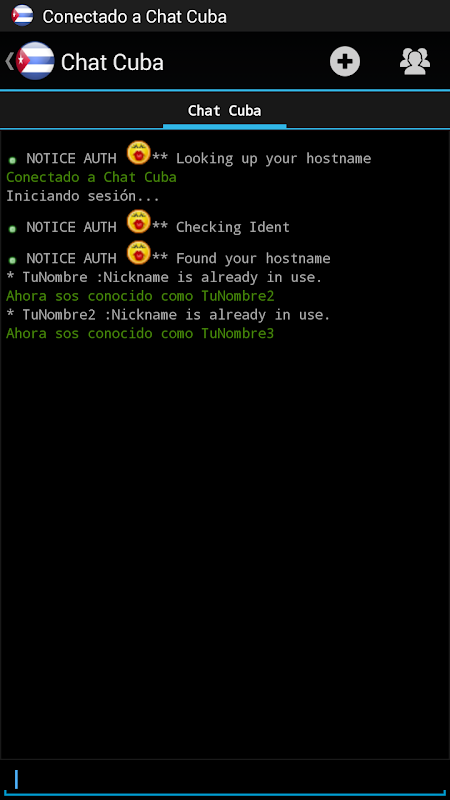Tap the kiss emoji on the Checking Ident line
Viewport: 450px width, 800px height.
click(x=138, y=221)
